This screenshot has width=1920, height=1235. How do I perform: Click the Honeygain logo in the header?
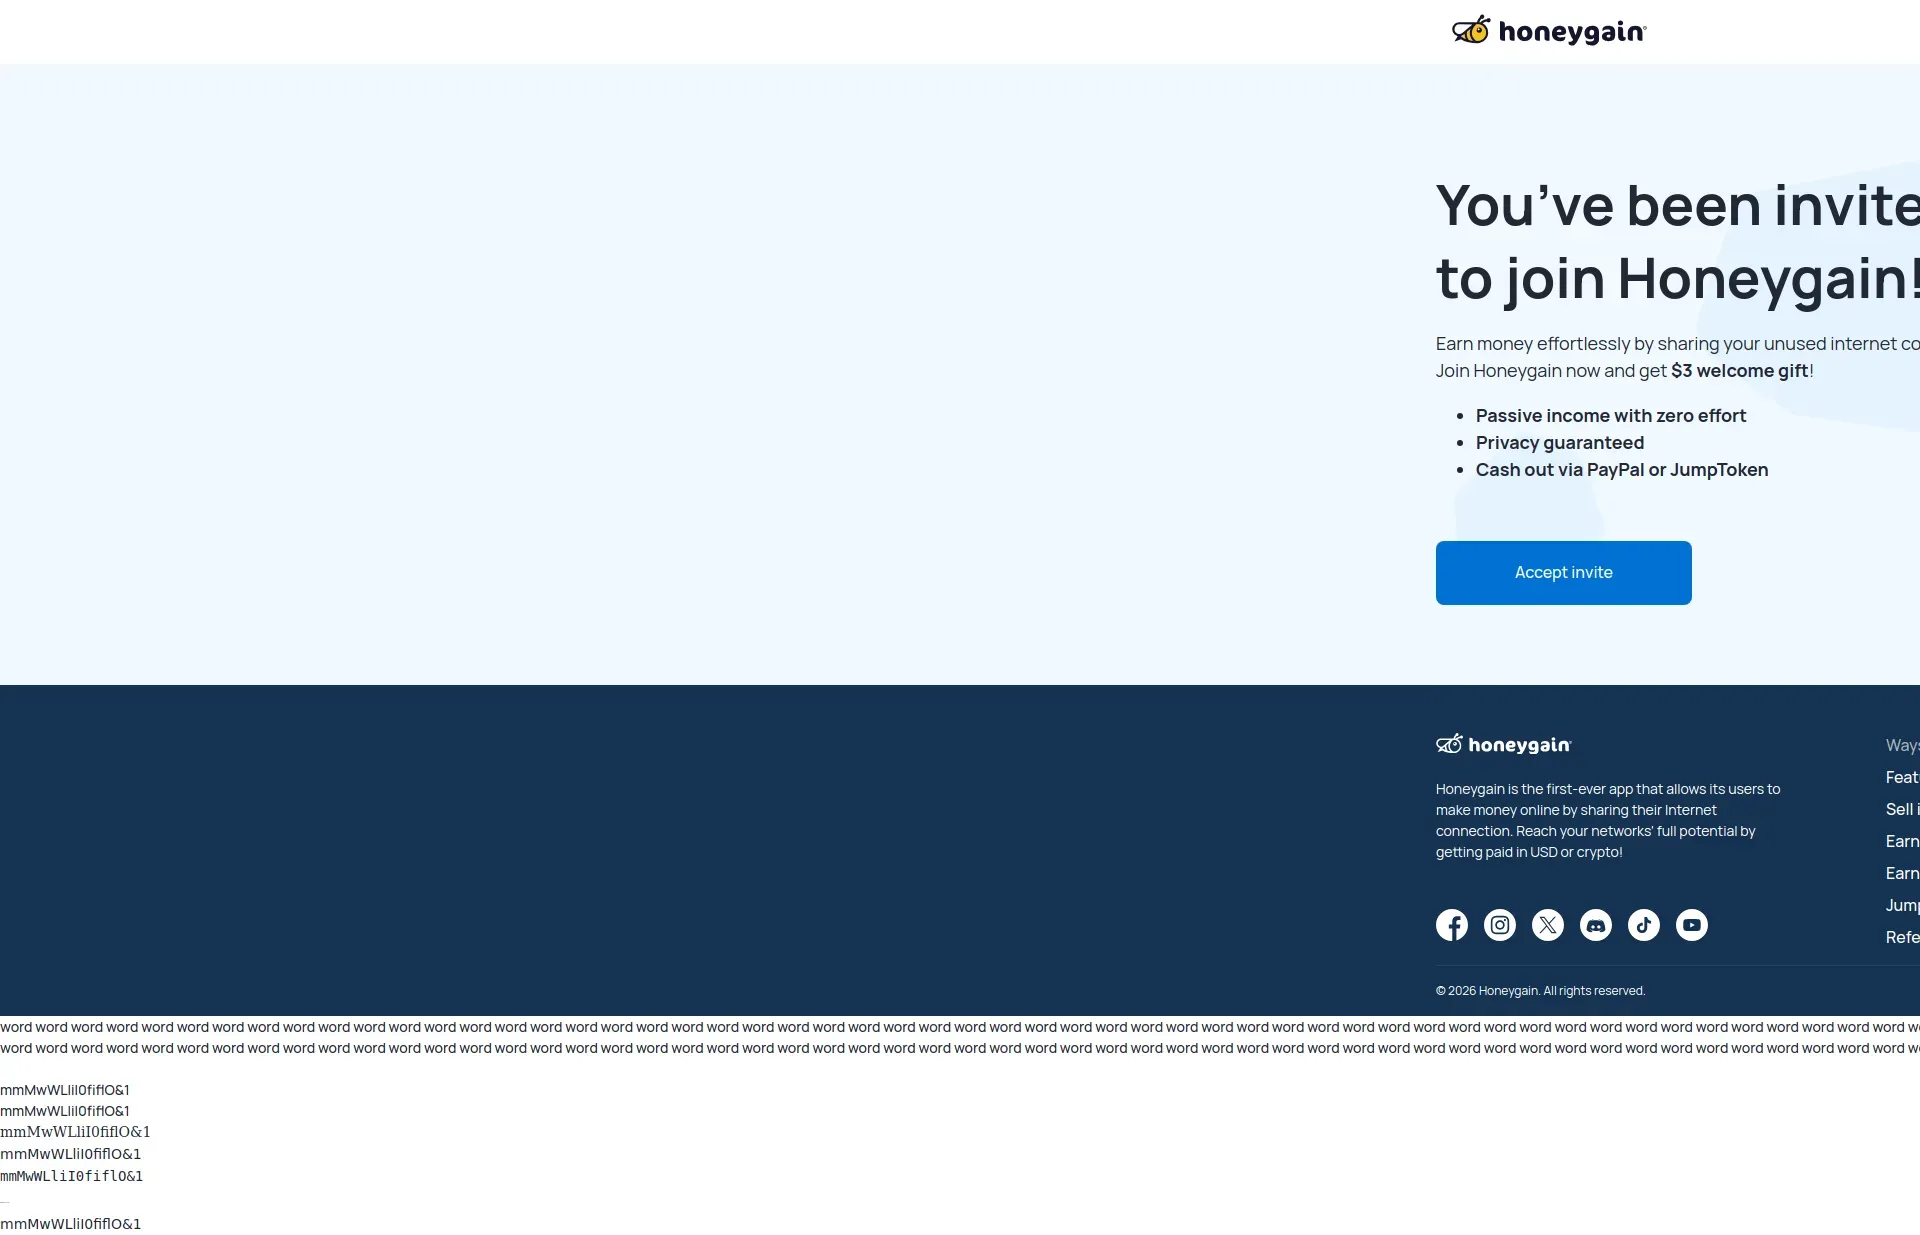click(1548, 31)
